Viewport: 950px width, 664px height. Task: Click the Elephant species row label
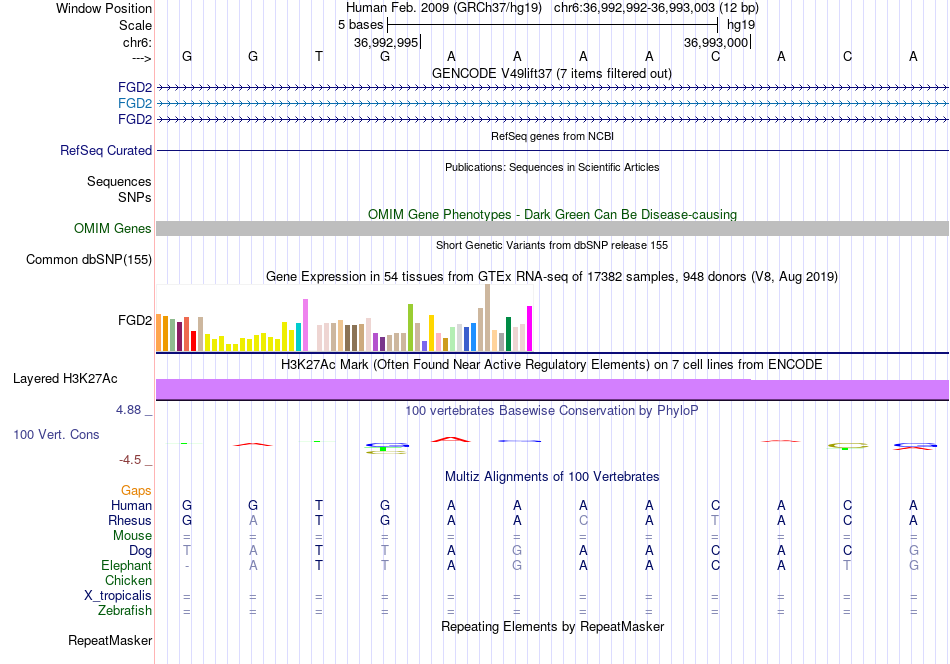[126, 565]
